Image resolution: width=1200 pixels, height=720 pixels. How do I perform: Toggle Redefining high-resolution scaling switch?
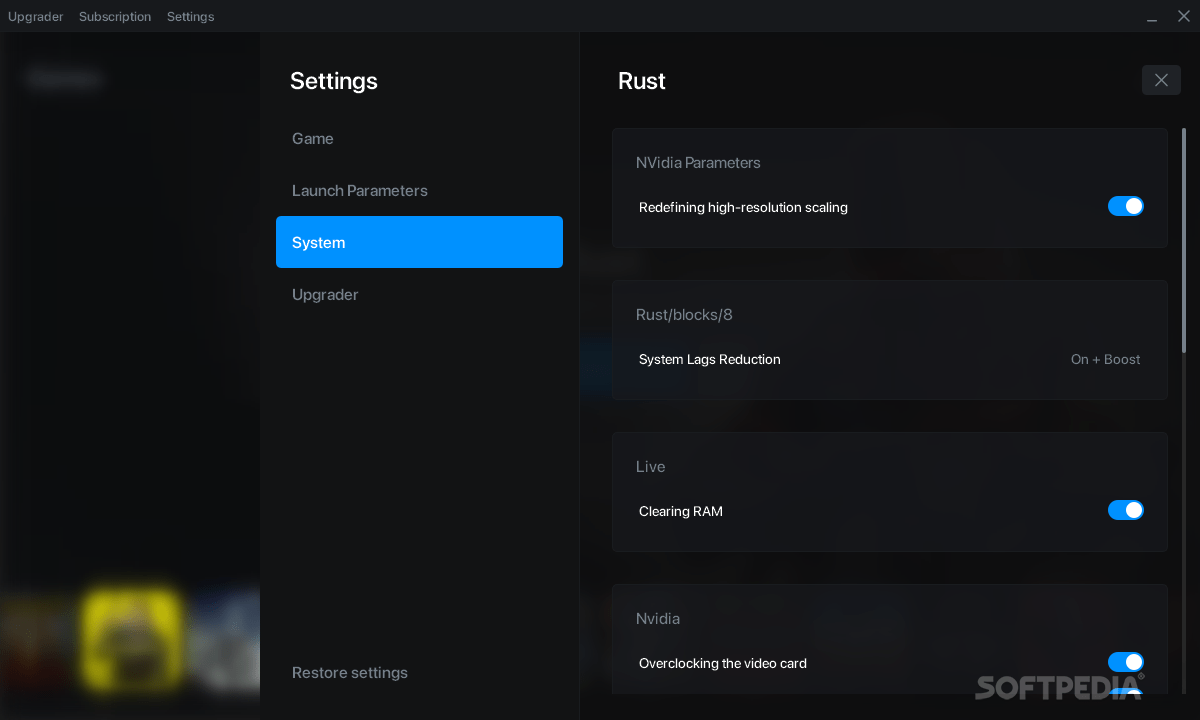(x=1125, y=206)
